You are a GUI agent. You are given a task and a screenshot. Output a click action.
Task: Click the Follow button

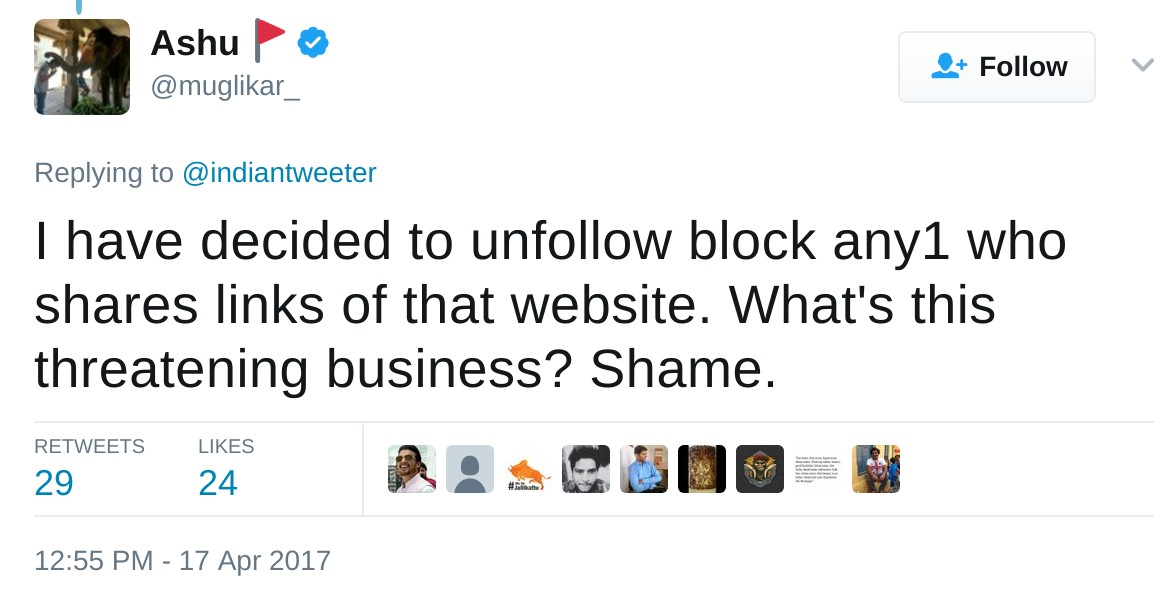pos(996,67)
